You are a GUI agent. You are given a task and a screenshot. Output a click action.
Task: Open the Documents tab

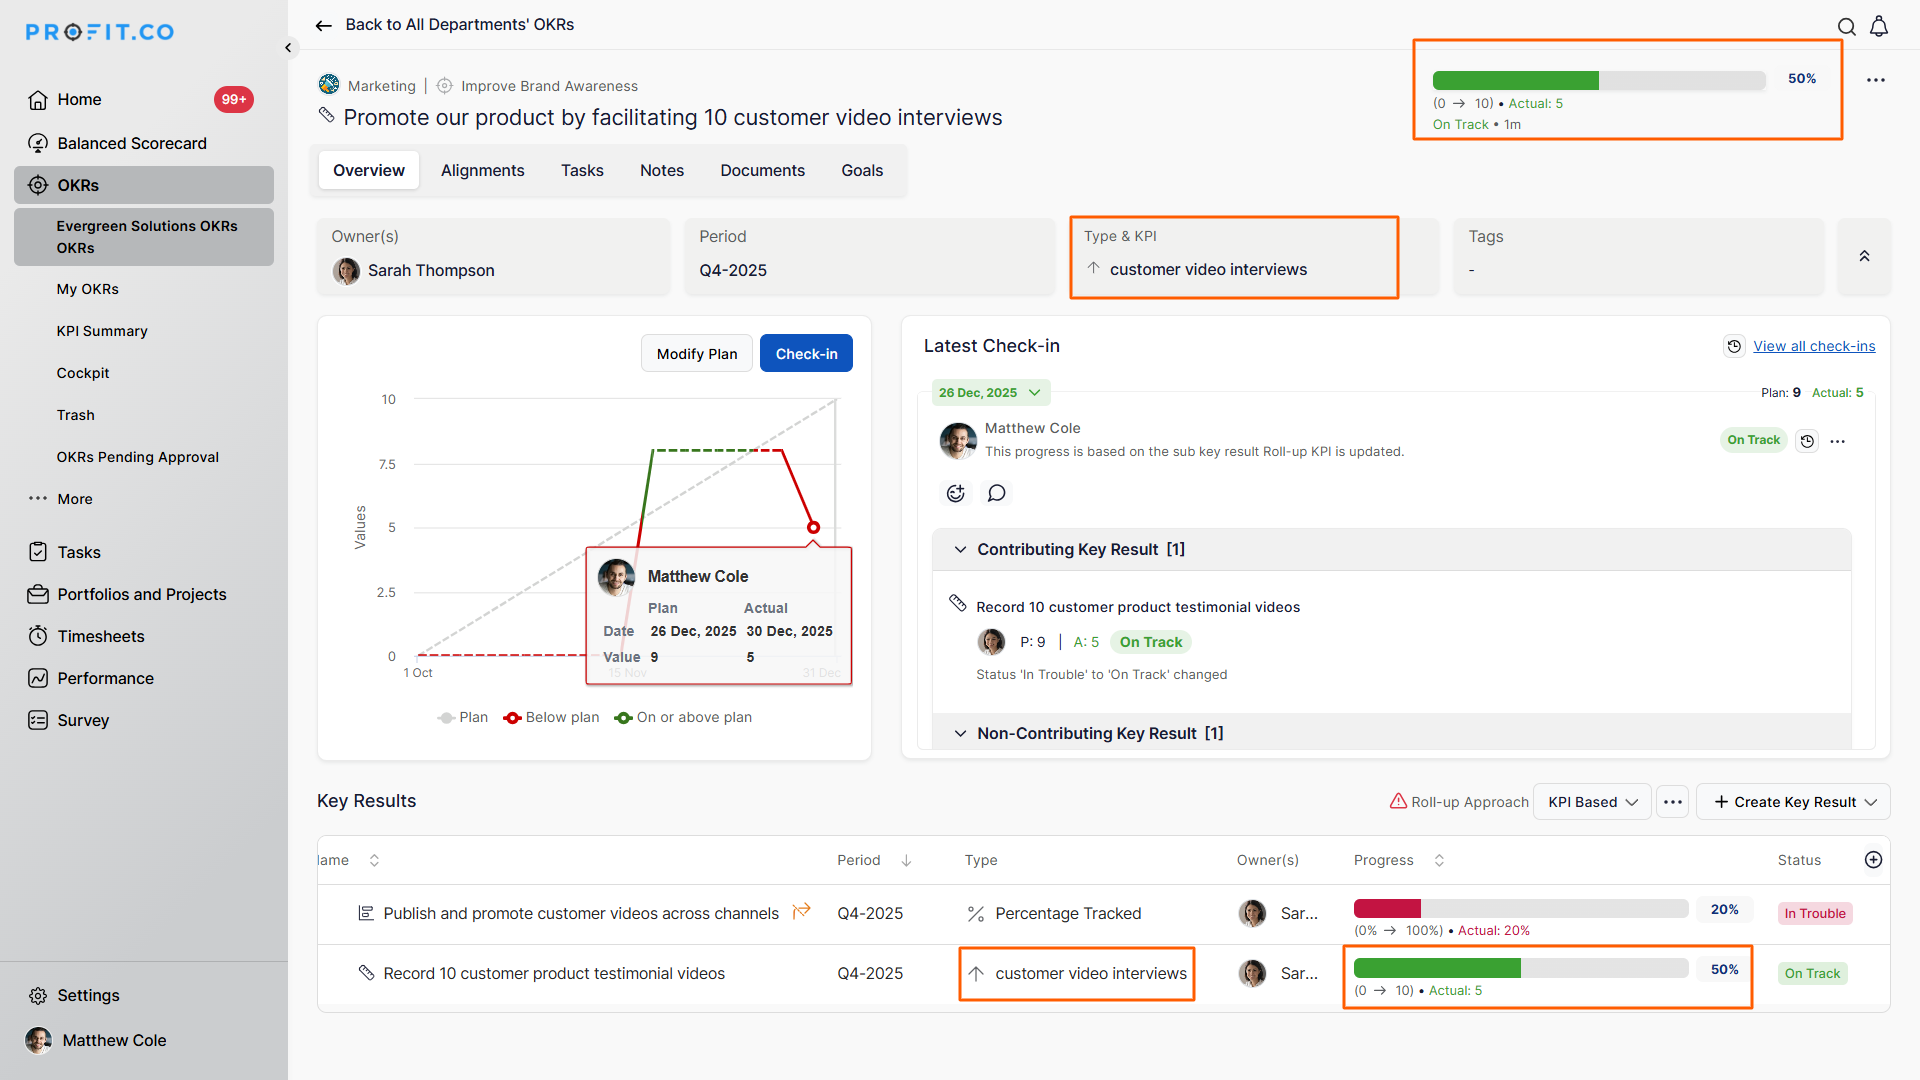pyautogui.click(x=762, y=171)
